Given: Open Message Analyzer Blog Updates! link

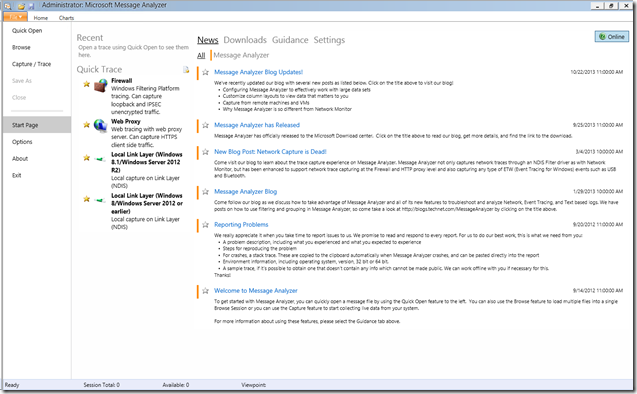Looking at the screenshot, I should (258, 72).
